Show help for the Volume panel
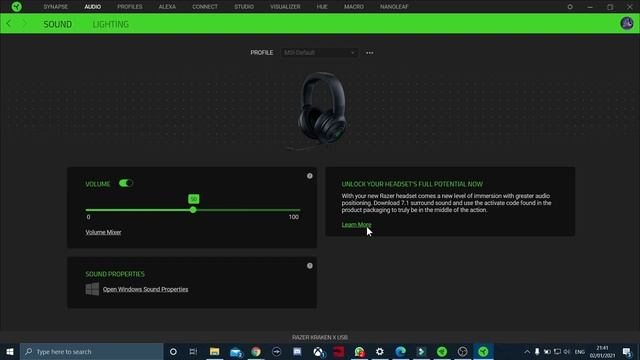640x360 pixels. [x=310, y=176]
